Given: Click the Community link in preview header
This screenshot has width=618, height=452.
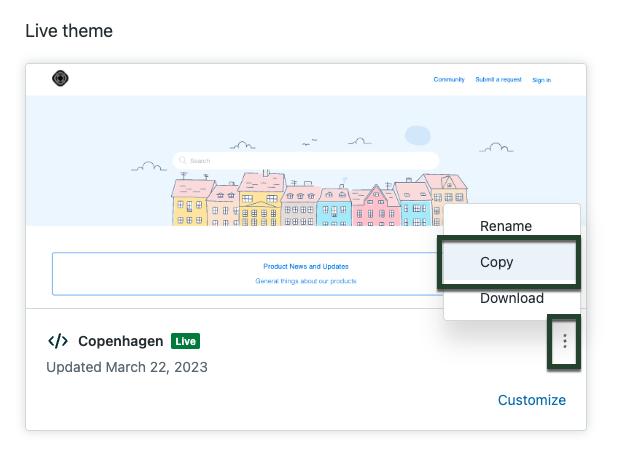Looking at the screenshot, I should click(449, 80).
